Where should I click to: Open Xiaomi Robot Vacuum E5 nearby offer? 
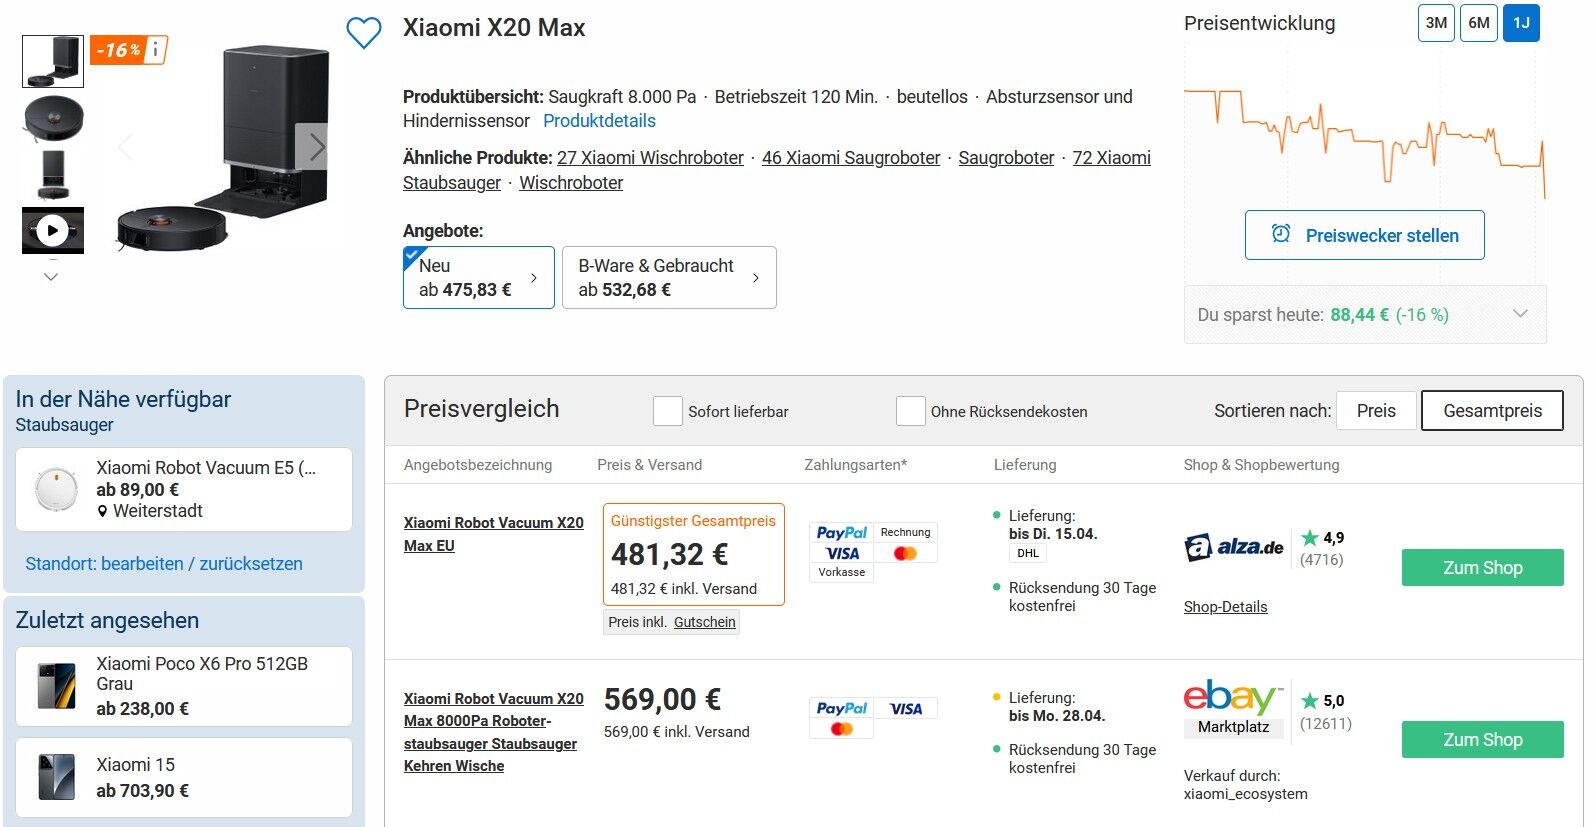coord(184,489)
